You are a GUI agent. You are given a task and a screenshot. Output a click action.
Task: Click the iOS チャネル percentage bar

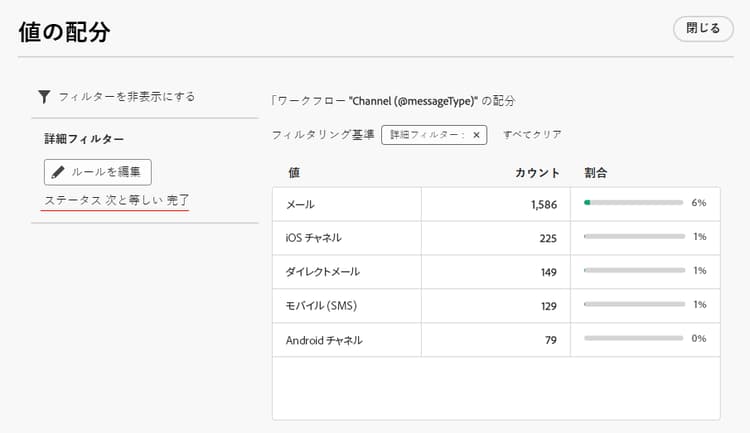pyautogui.click(x=634, y=236)
